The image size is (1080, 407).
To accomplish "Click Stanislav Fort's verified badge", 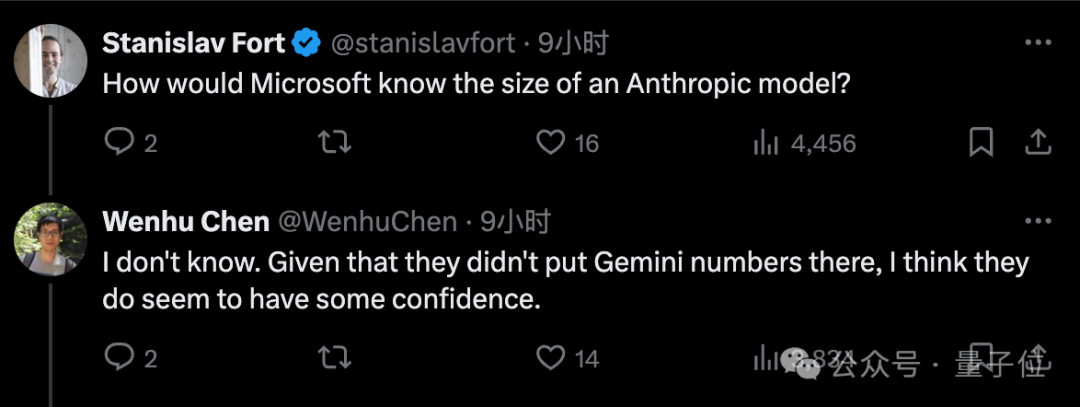I will click(304, 43).
